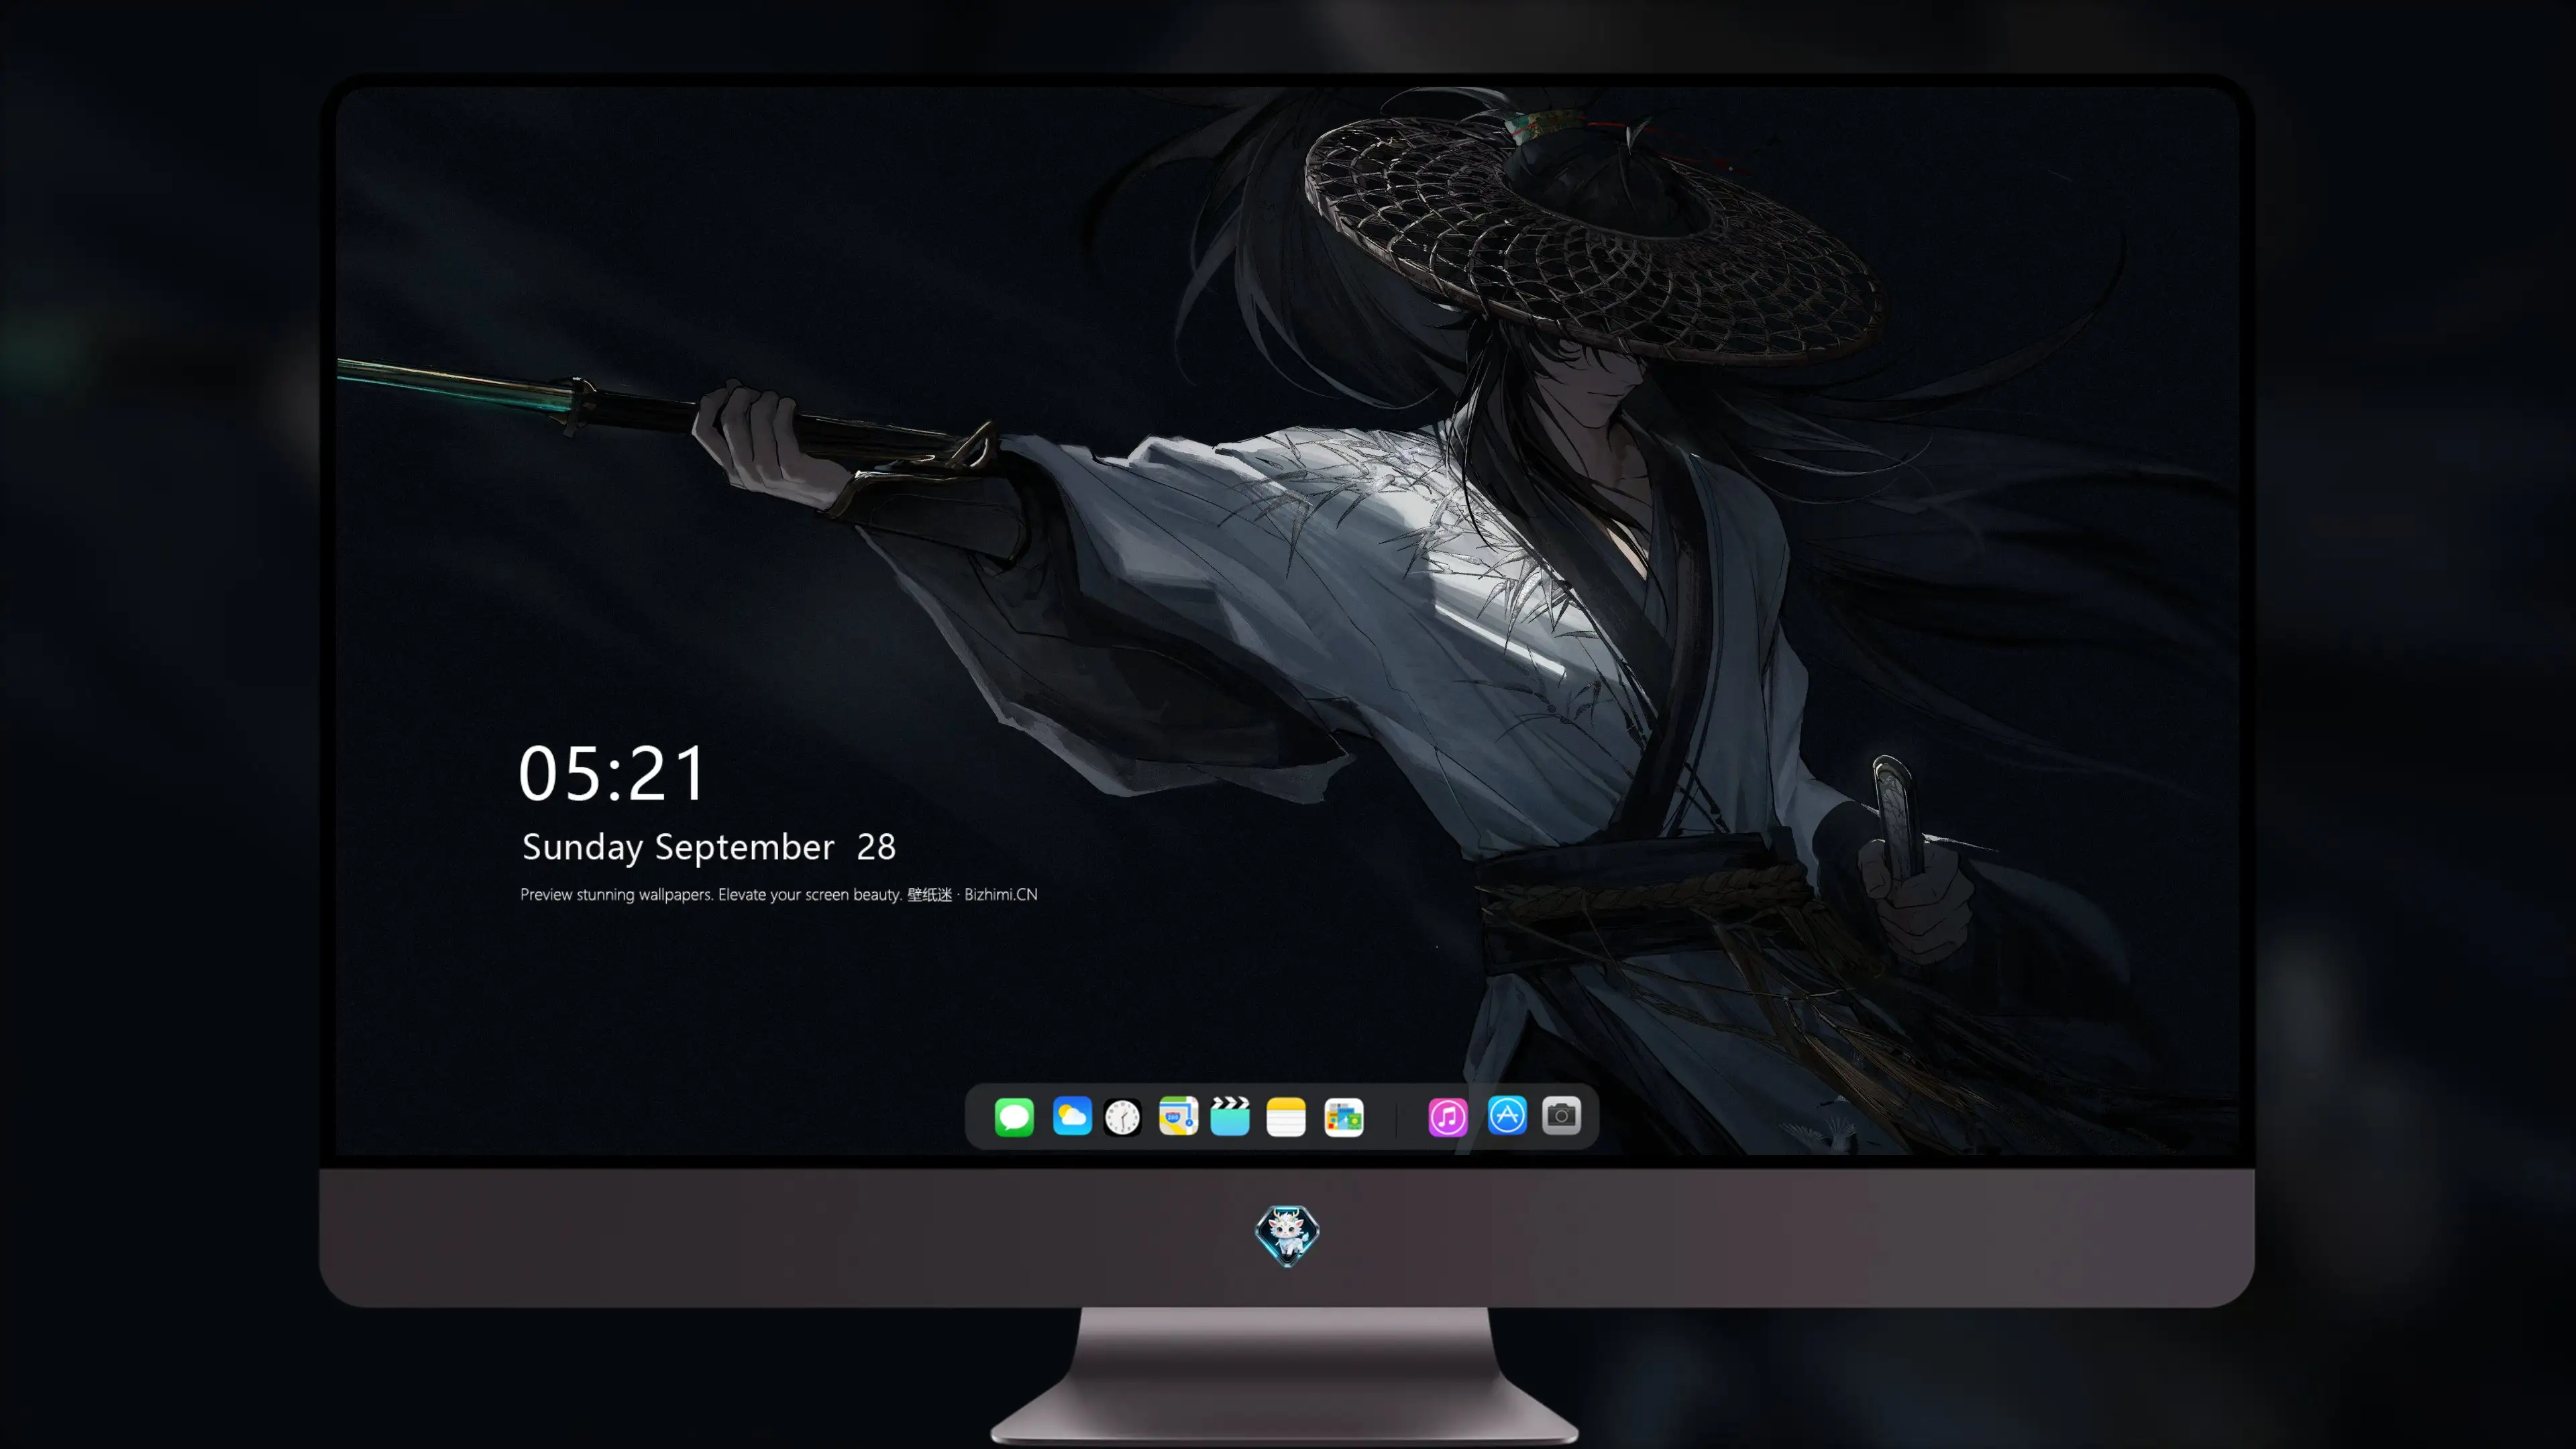This screenshot has width=2576, height=1449.
Task: Select the "Sunday September 28" date text
Action: coord(709,847)
